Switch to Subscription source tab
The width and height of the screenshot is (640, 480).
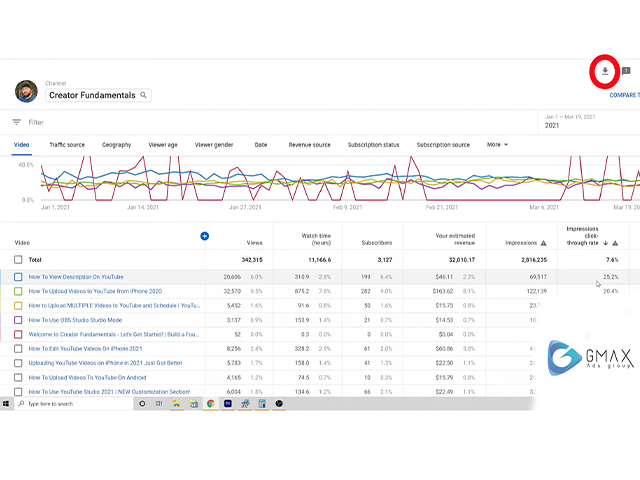(443, 145)
